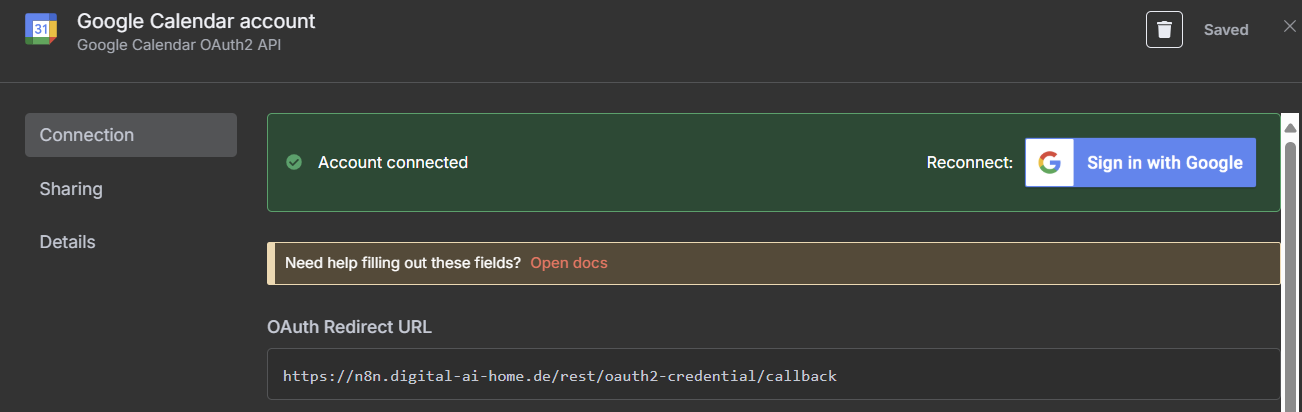1302x412 pixels.
Task: Click the green connected checkmark icon
Action: click(x=294, y=162)
